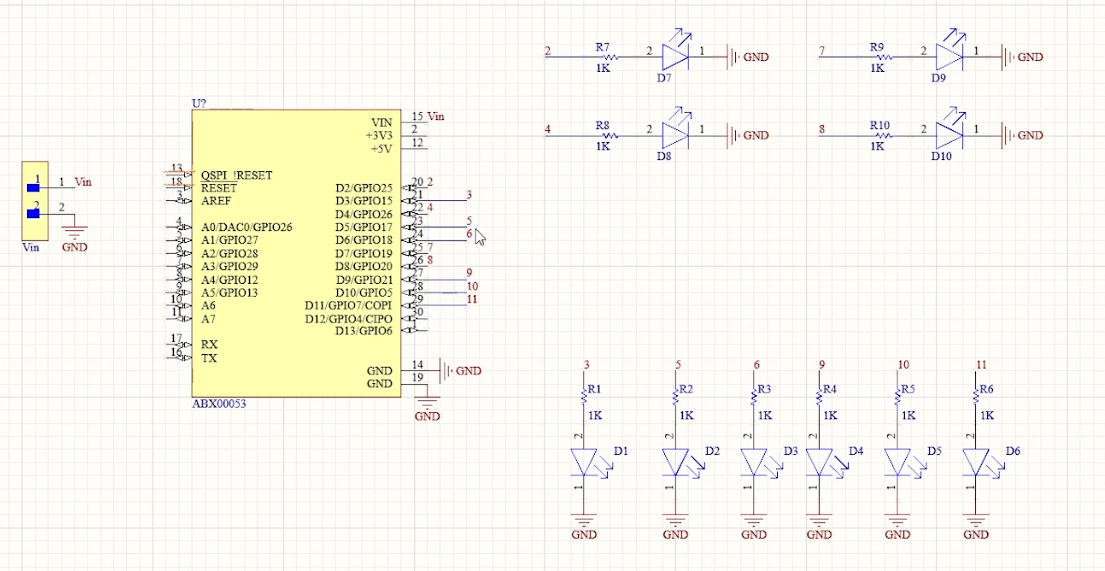This screenshot has height=571, width=1105.
Task: Click the Vin net label at connector pin 1
Action: [82, 182]
